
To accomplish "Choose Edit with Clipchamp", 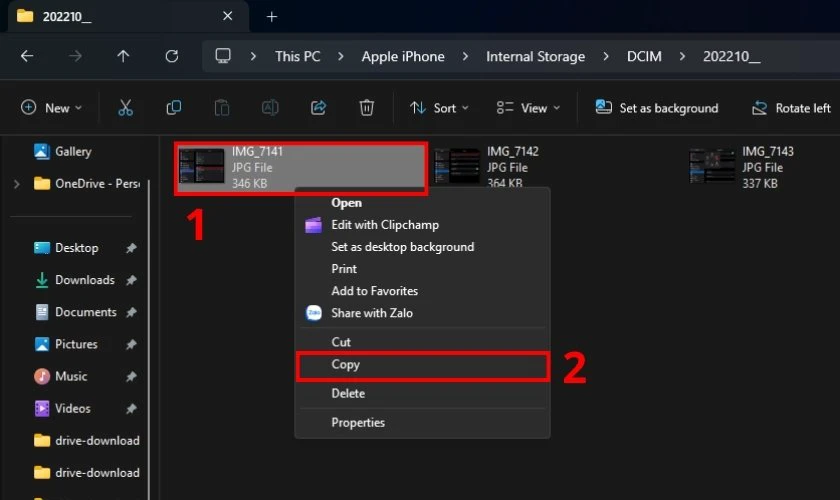I will pyautogui.click(x=422, y=225).
